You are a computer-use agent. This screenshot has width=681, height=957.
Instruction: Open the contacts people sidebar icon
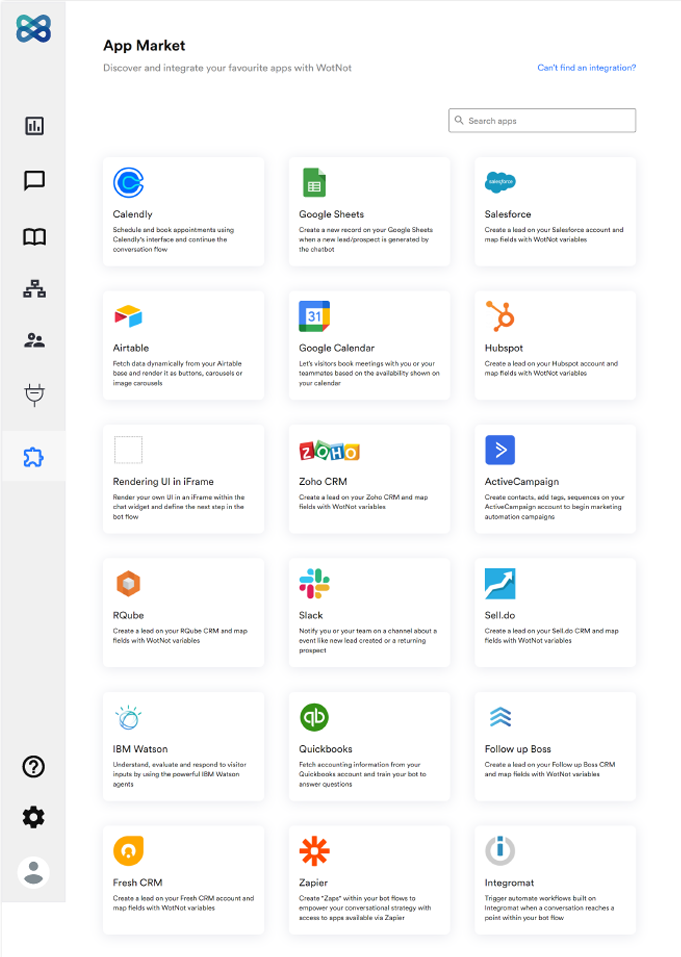(34, 340)
